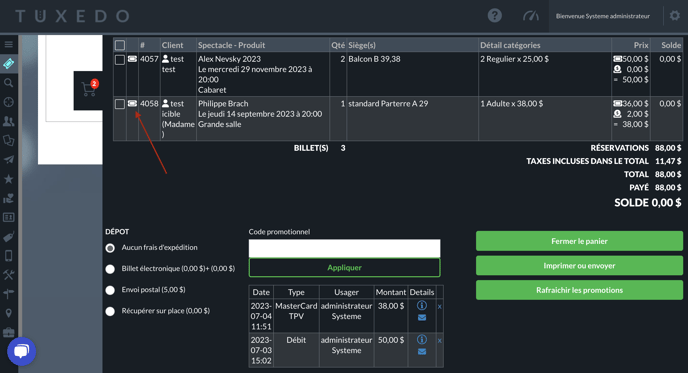Open the live chat bubble
688x373 pixels.
point(22,351)
